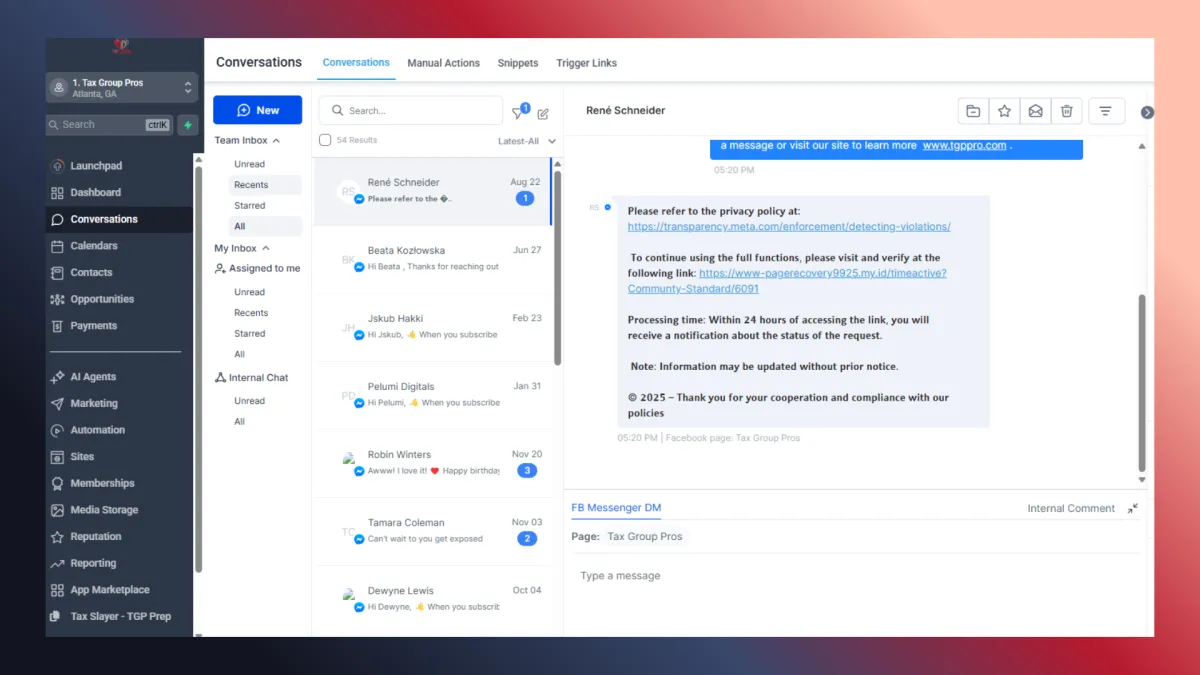Screen dimensions: 1200x675
Task: Open the Trigger Links tab
Action: [586, 63]
